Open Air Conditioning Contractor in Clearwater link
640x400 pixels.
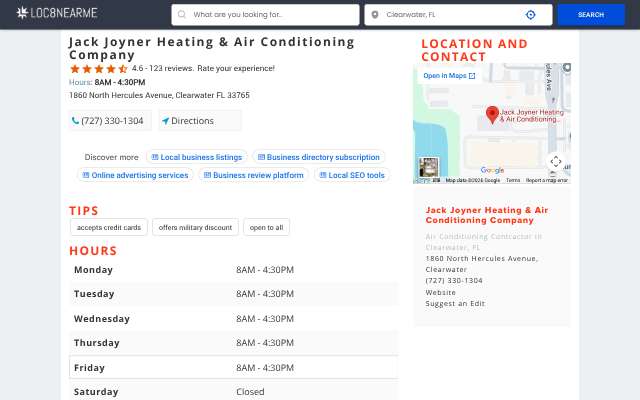[483, 242]
